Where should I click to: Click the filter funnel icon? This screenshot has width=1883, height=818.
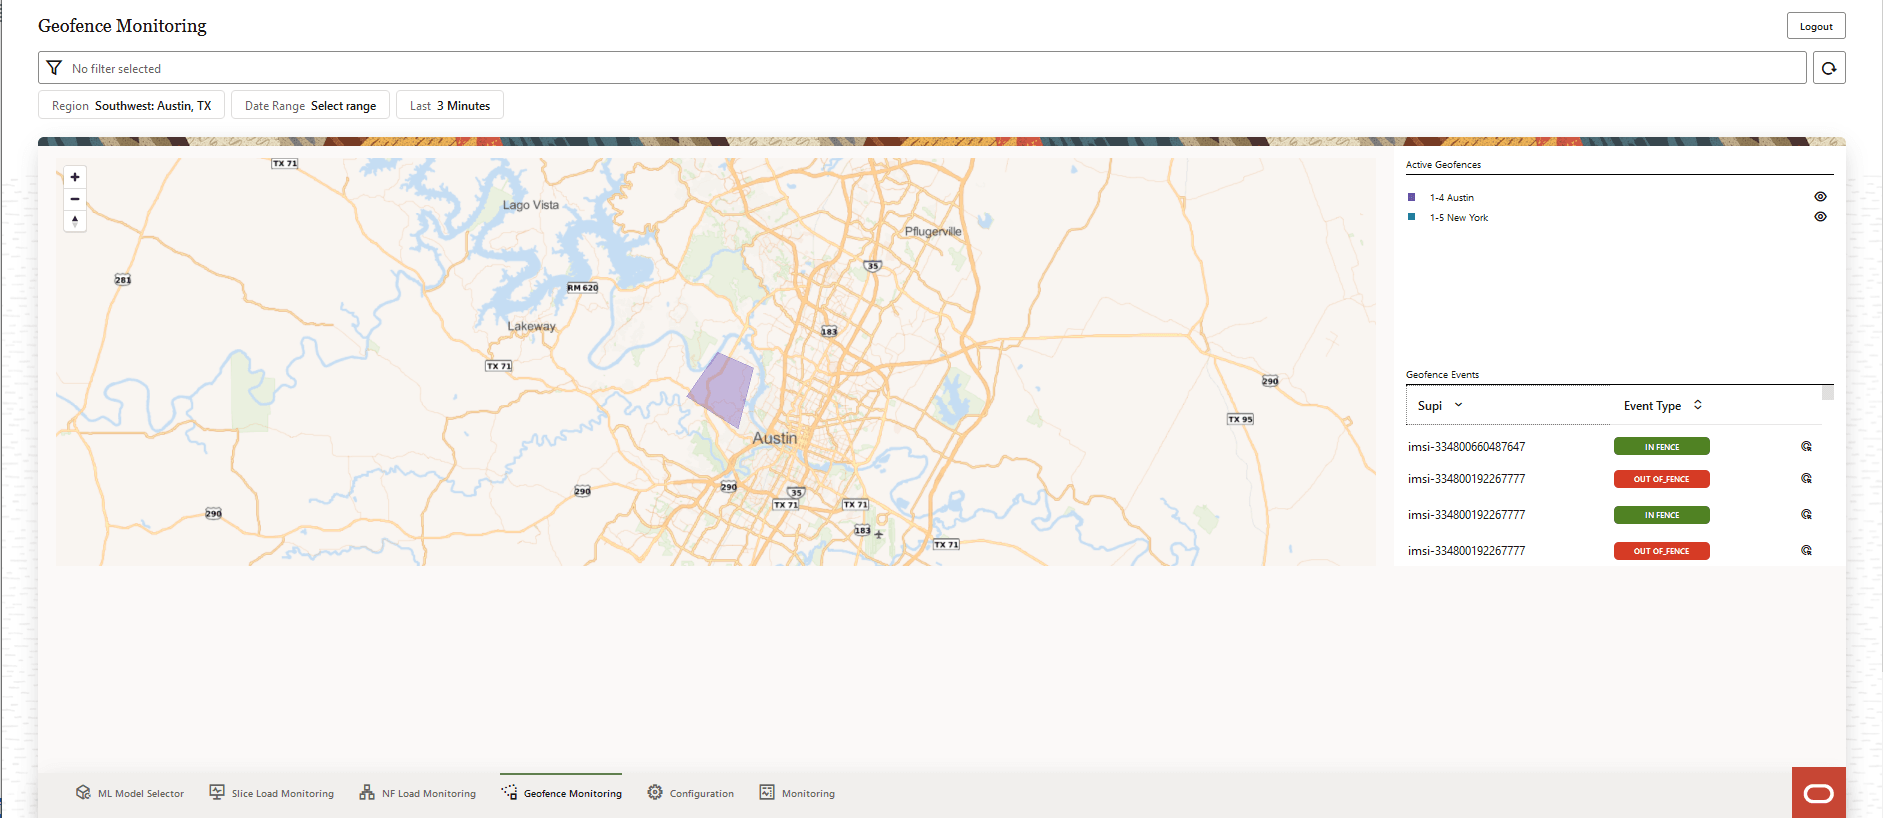[x=54, y=68]
